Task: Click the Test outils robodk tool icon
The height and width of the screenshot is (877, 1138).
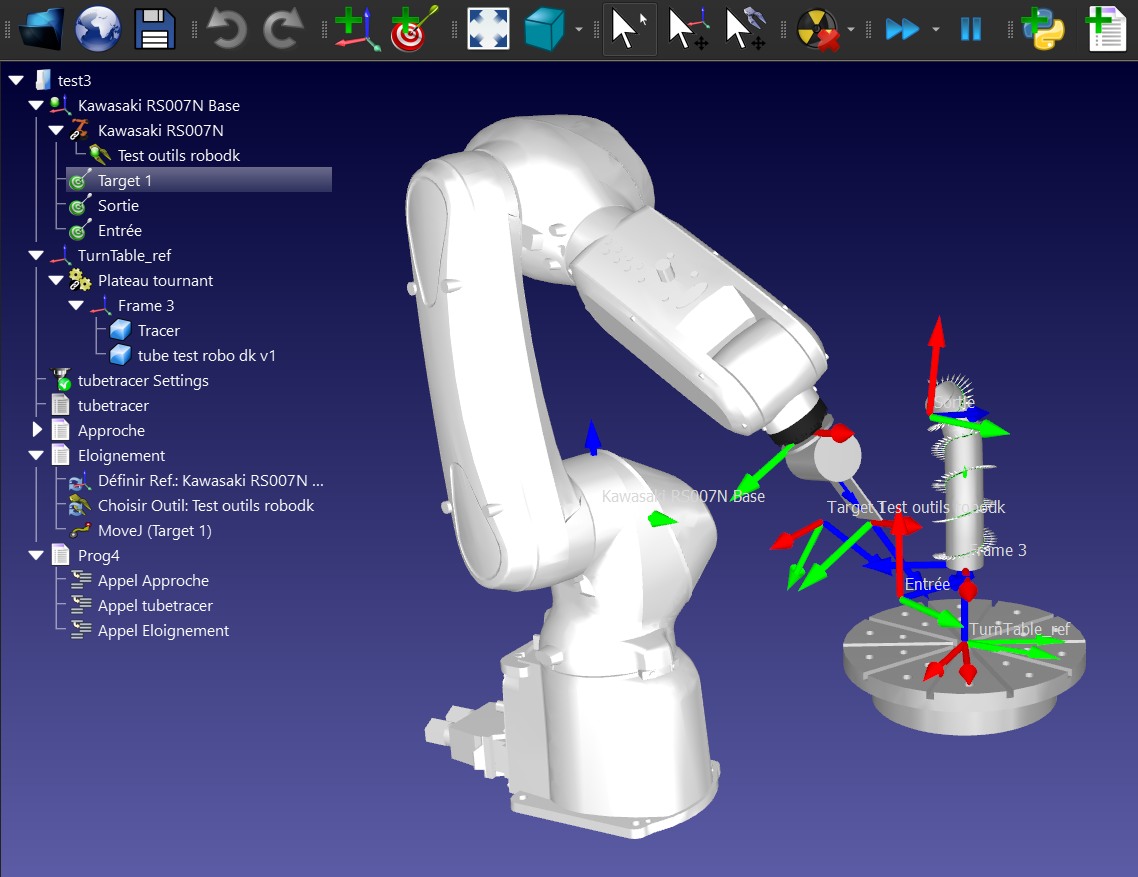Action: [x=99, y=155]
